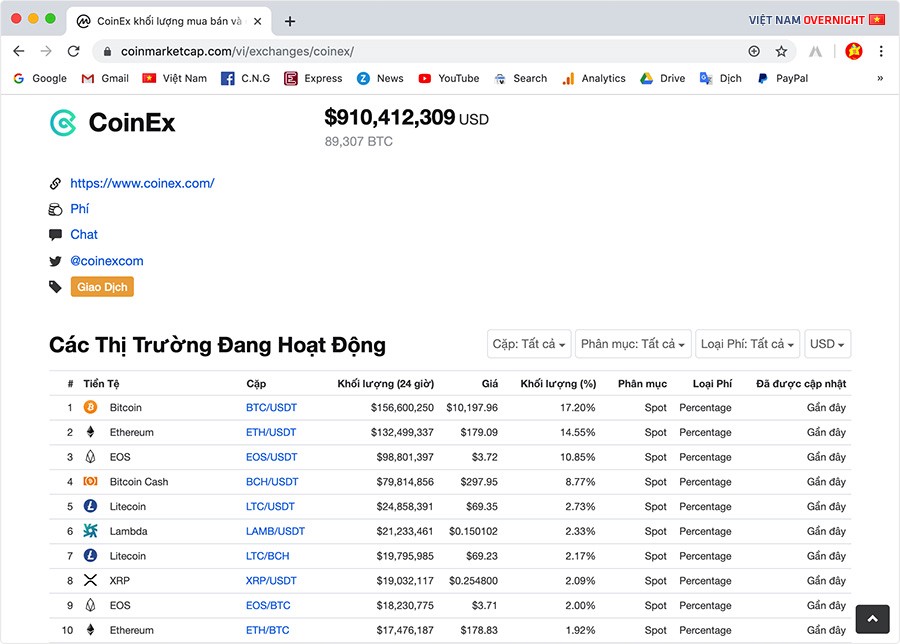Open the LTC/USDT pair link

tap(270, 506)
